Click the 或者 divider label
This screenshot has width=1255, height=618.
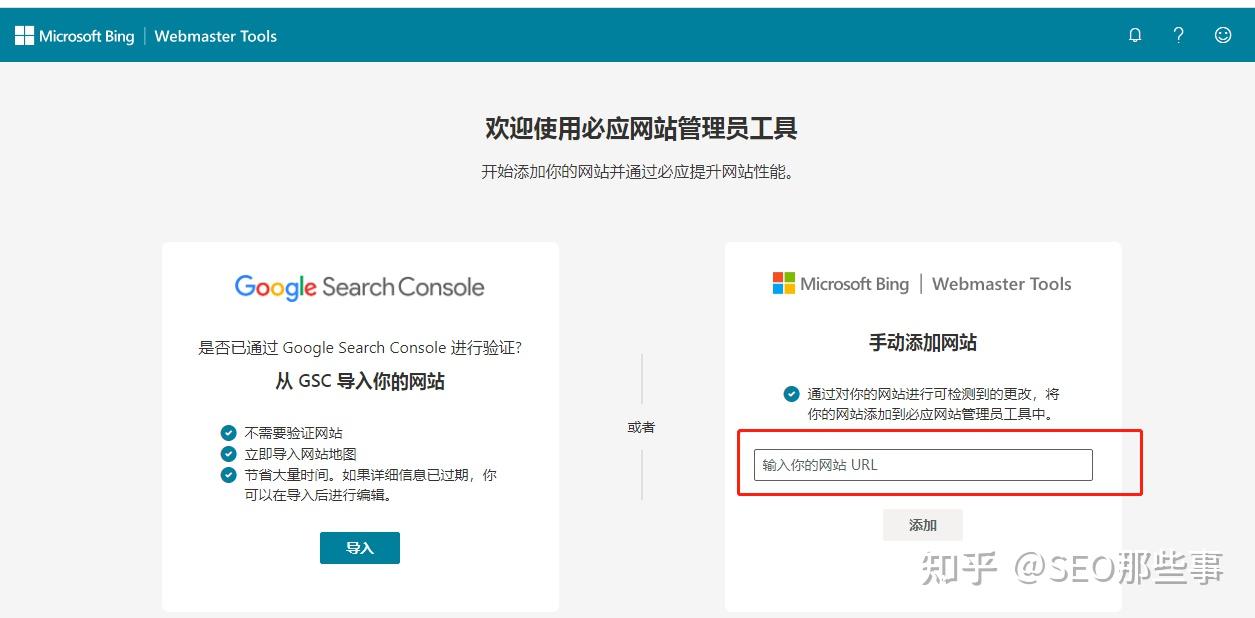click(641, 427)
